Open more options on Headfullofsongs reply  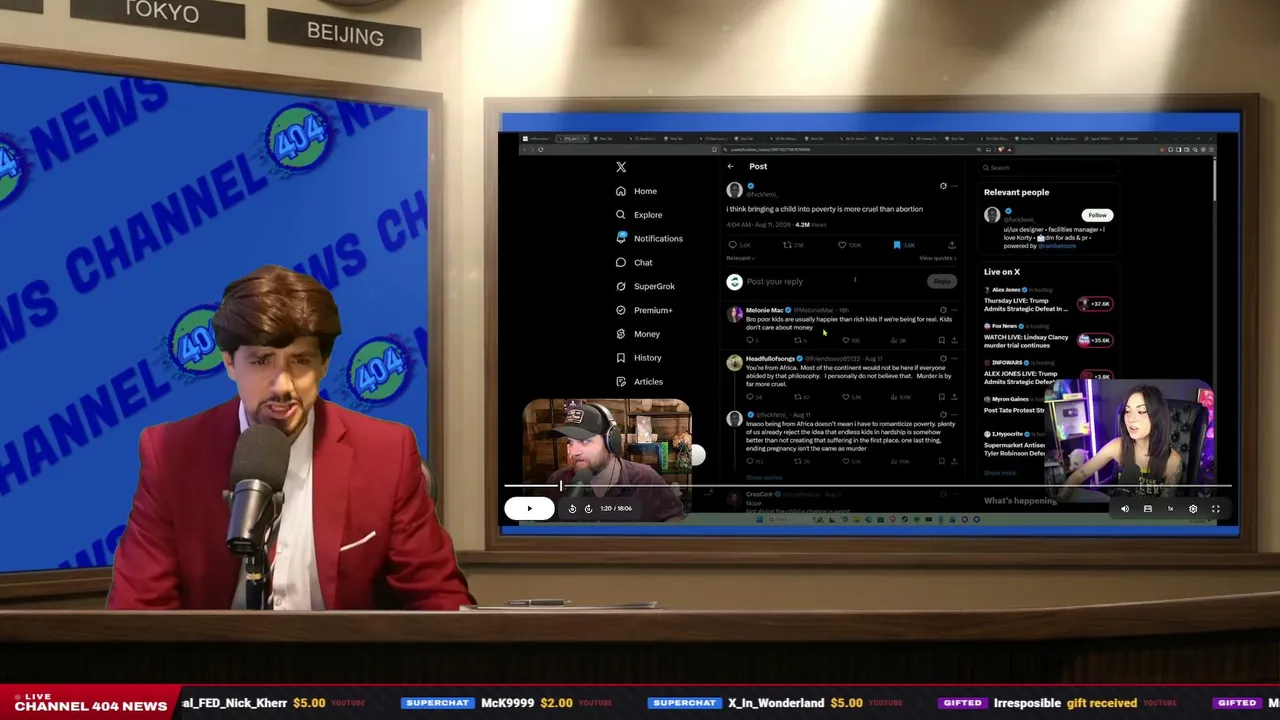point(954,358)
